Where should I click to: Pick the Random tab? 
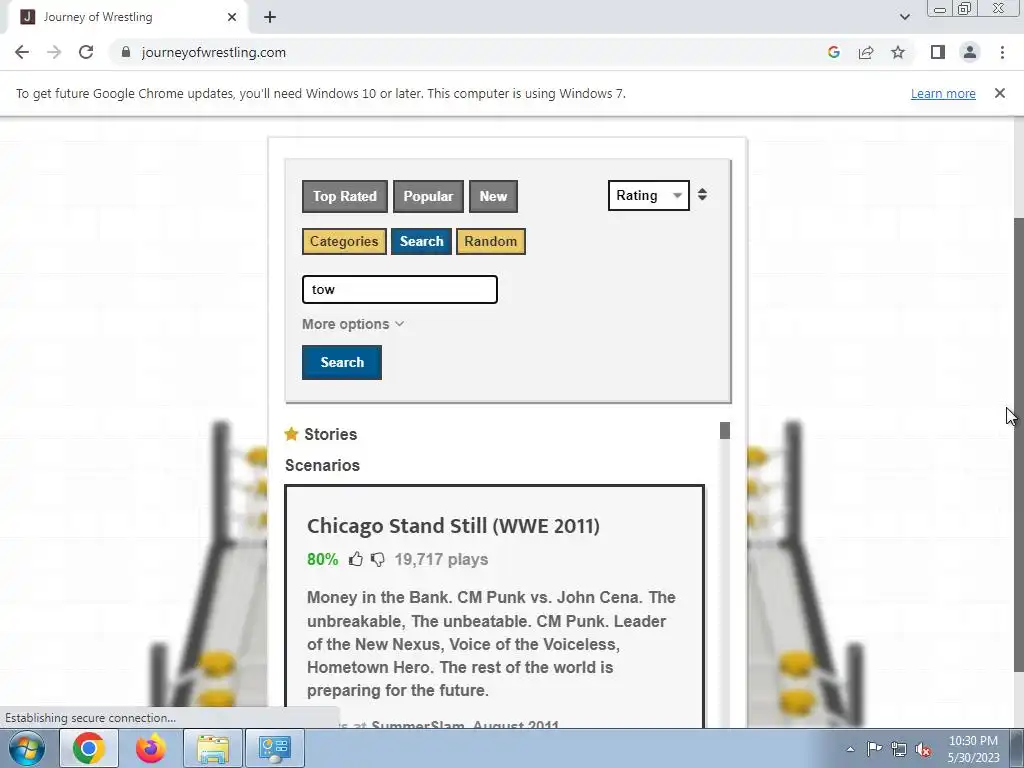[490, 242]
